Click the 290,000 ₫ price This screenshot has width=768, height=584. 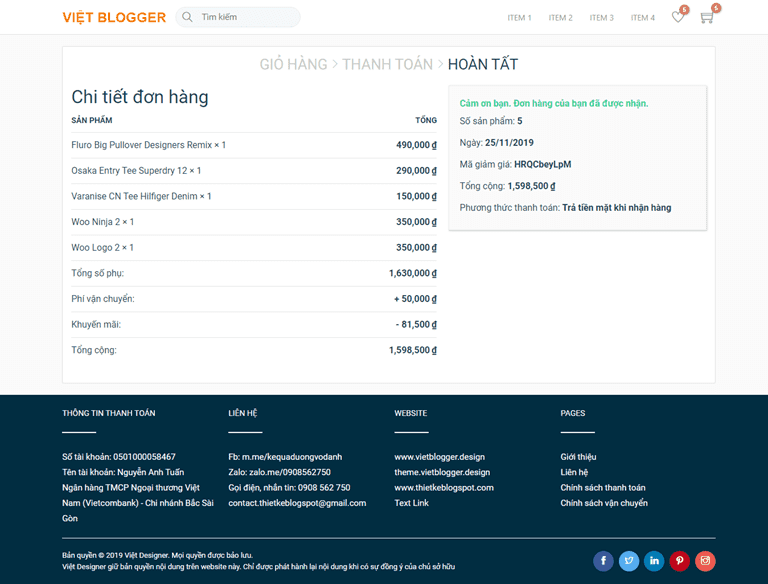pos(416,170)
